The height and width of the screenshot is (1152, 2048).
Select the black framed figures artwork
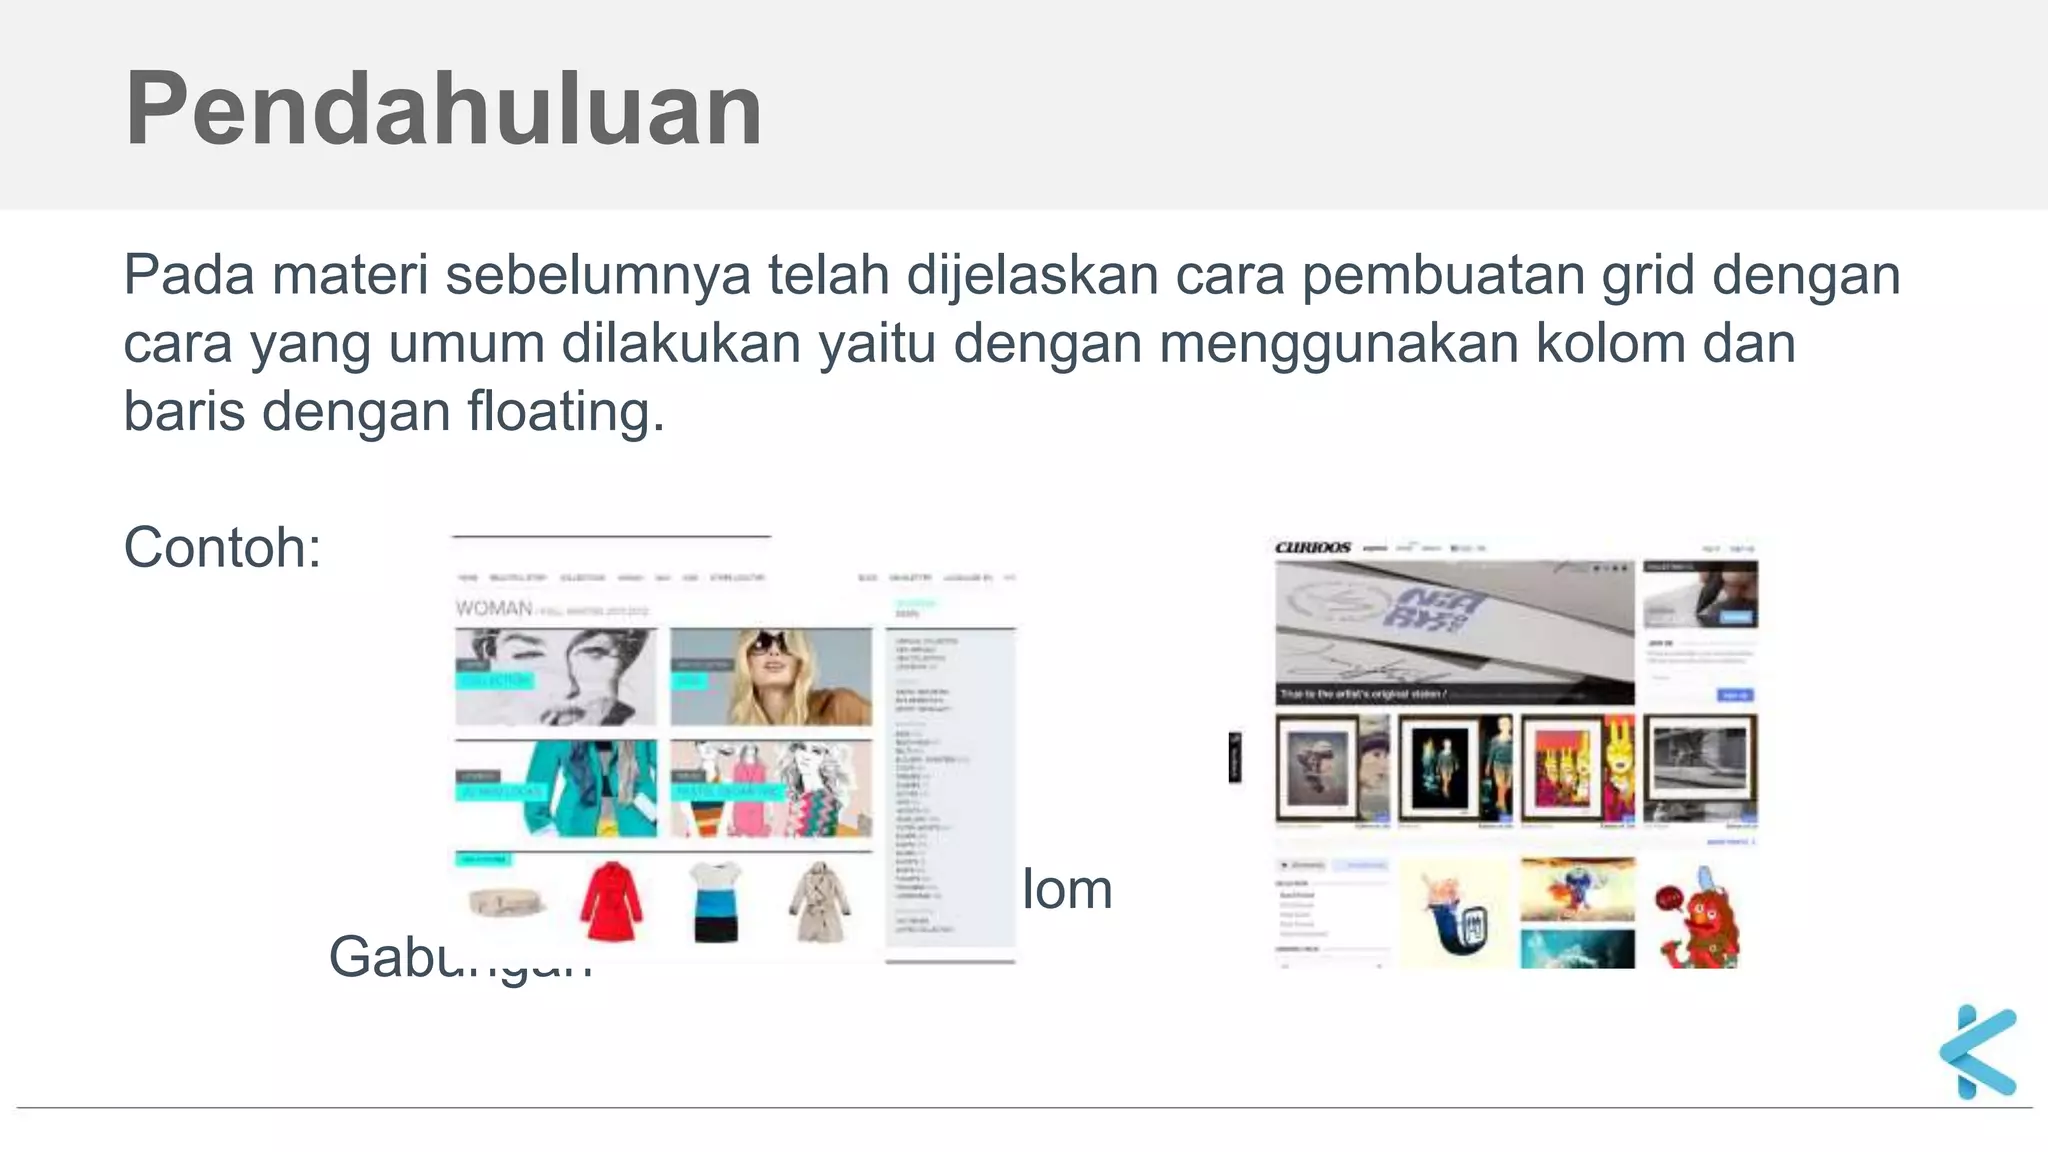[x=1455, y=768]
